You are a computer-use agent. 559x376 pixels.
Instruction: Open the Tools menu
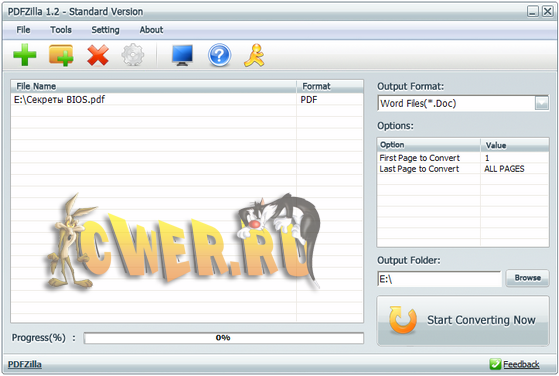(x=61, y=30)
